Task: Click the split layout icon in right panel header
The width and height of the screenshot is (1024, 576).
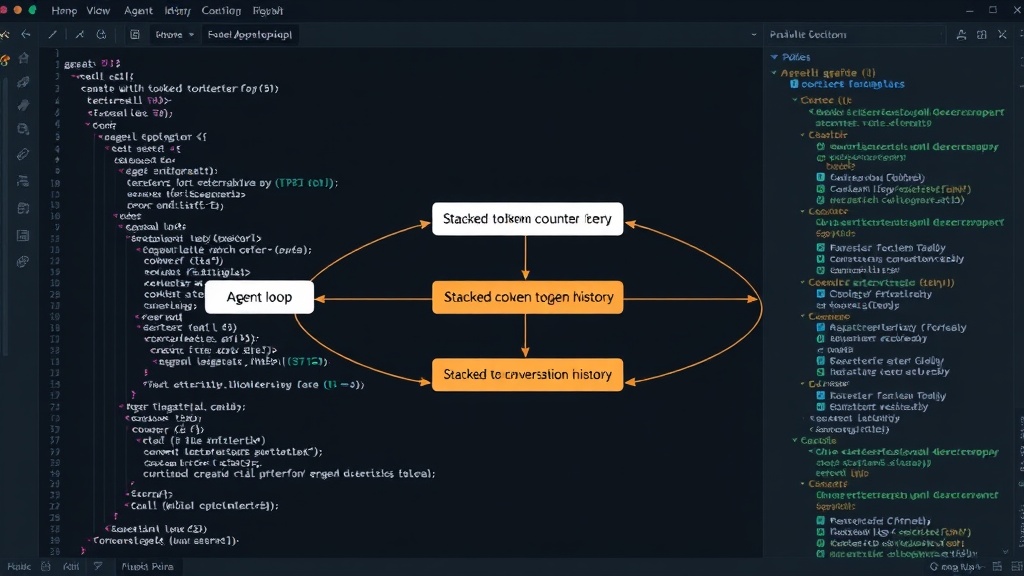Action: click(982, 35)
